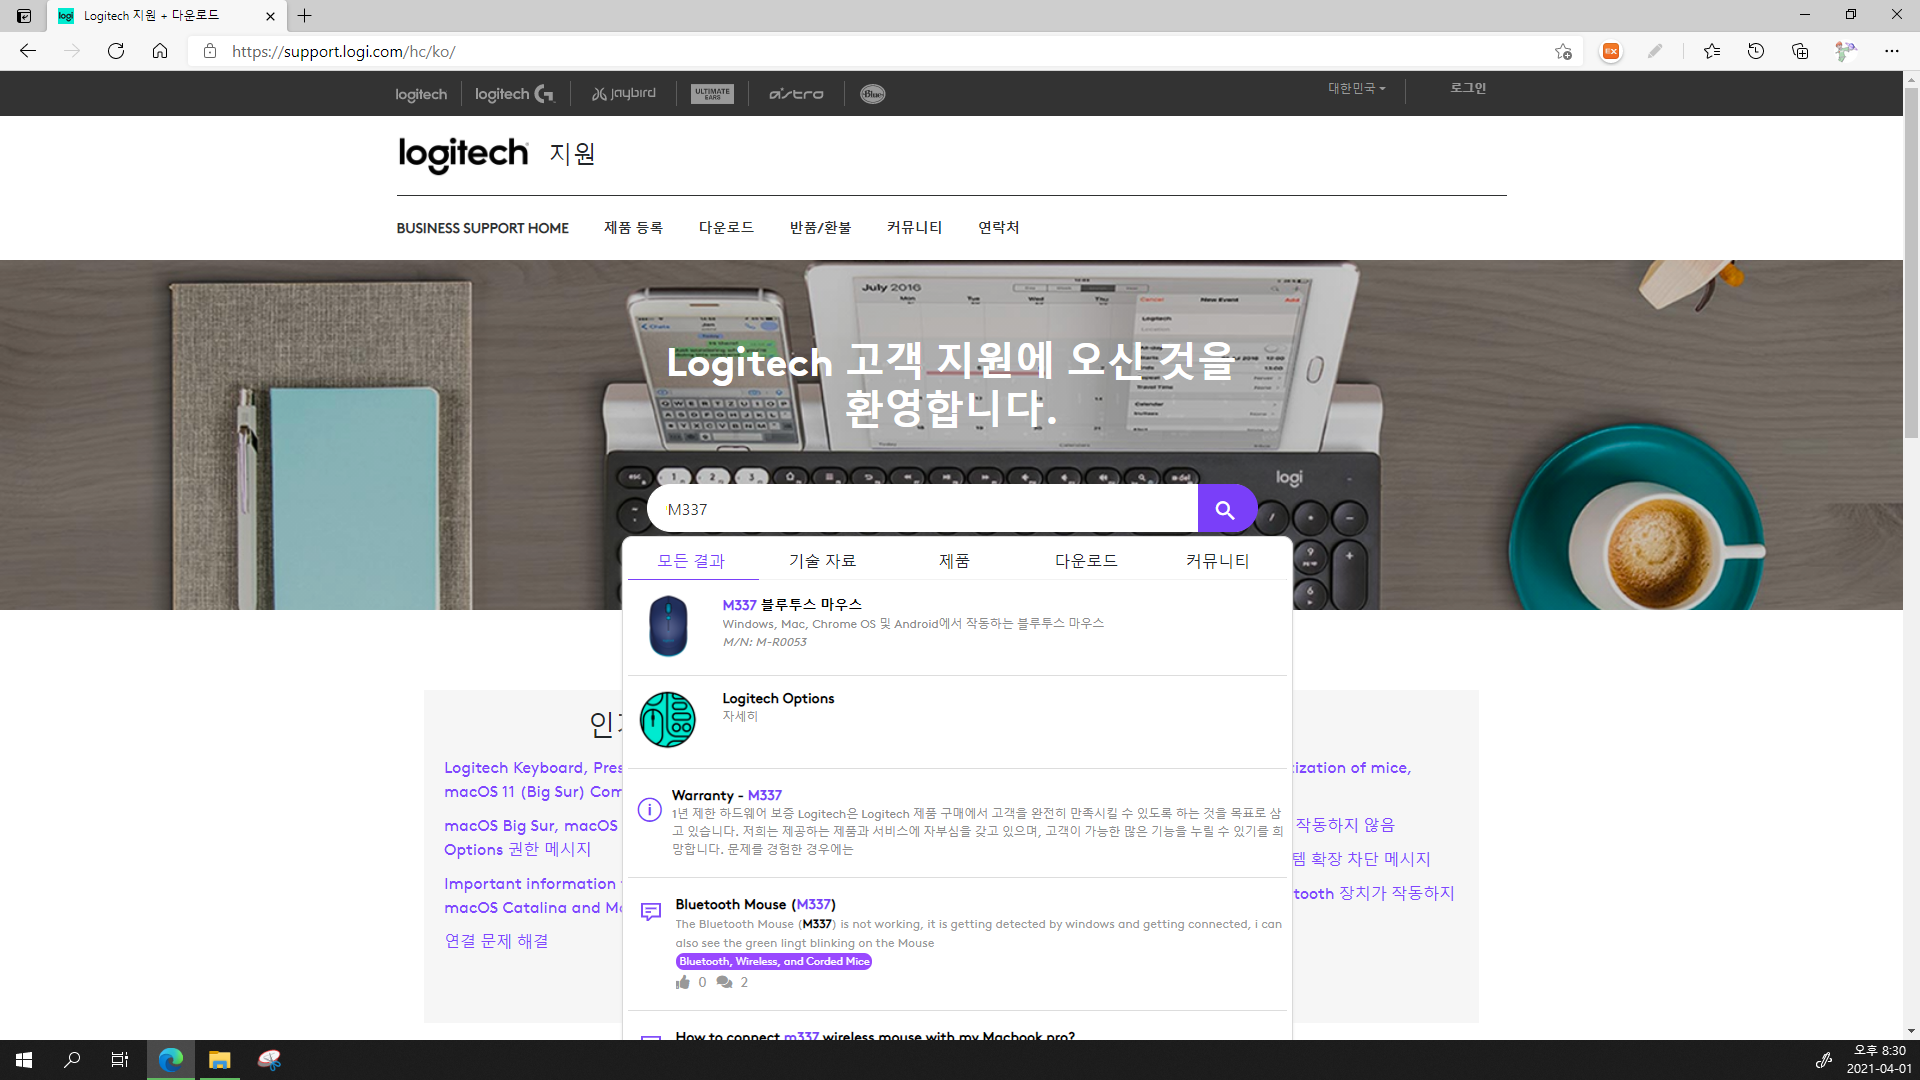Open the Ultimate Ears brand logo
Image resolution: width=1920 pixels, height=1080 pixels.
coord(712,94)
